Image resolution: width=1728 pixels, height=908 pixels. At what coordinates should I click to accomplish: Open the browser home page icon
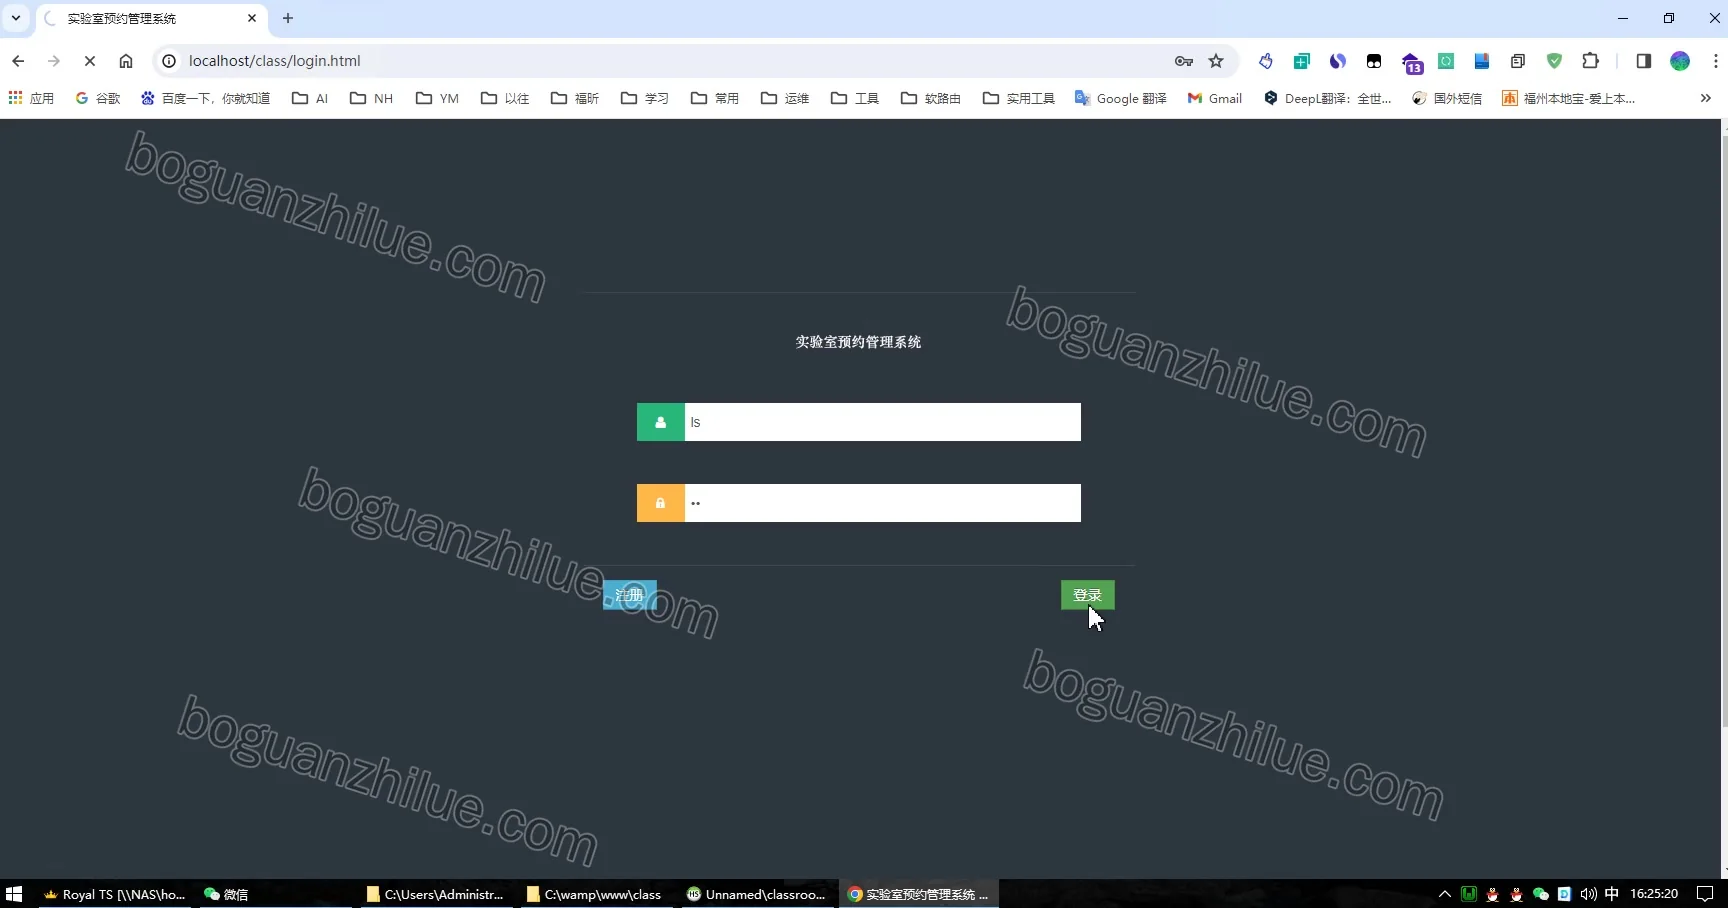click(126, 61)
